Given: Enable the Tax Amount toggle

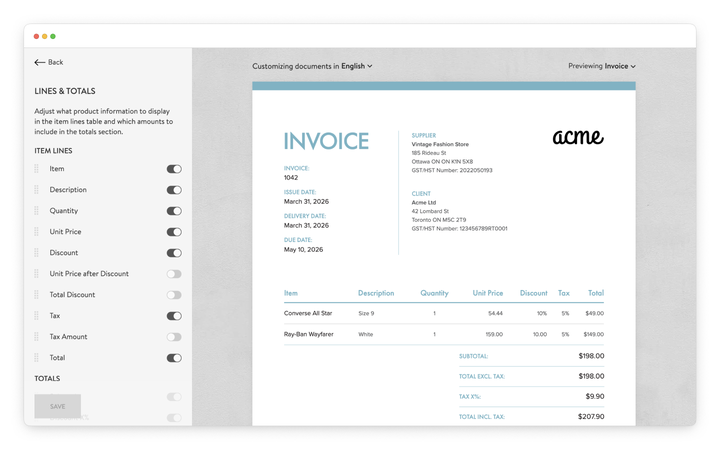Looking at the screenshot, I should [x=174, y=337].
